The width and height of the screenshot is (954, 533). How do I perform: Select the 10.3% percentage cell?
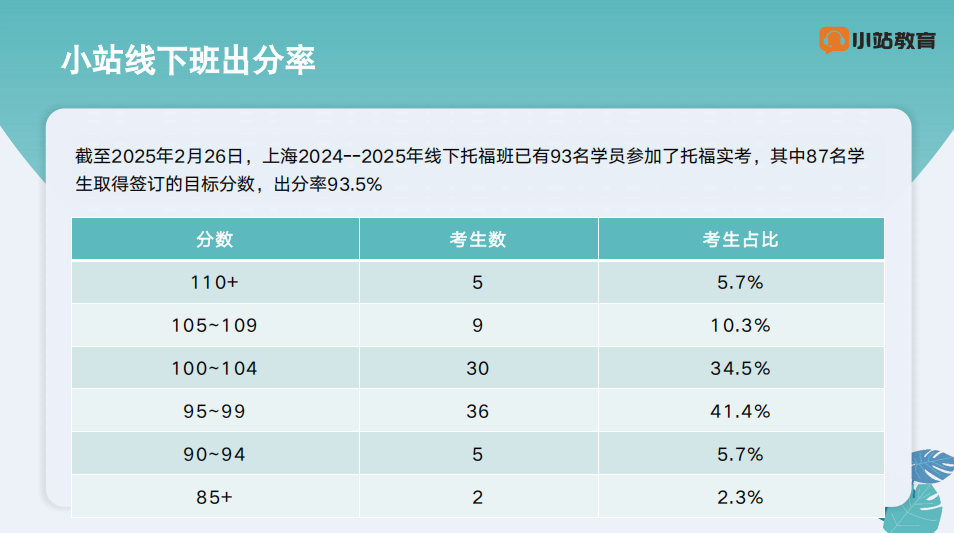[x=741, y=326]
